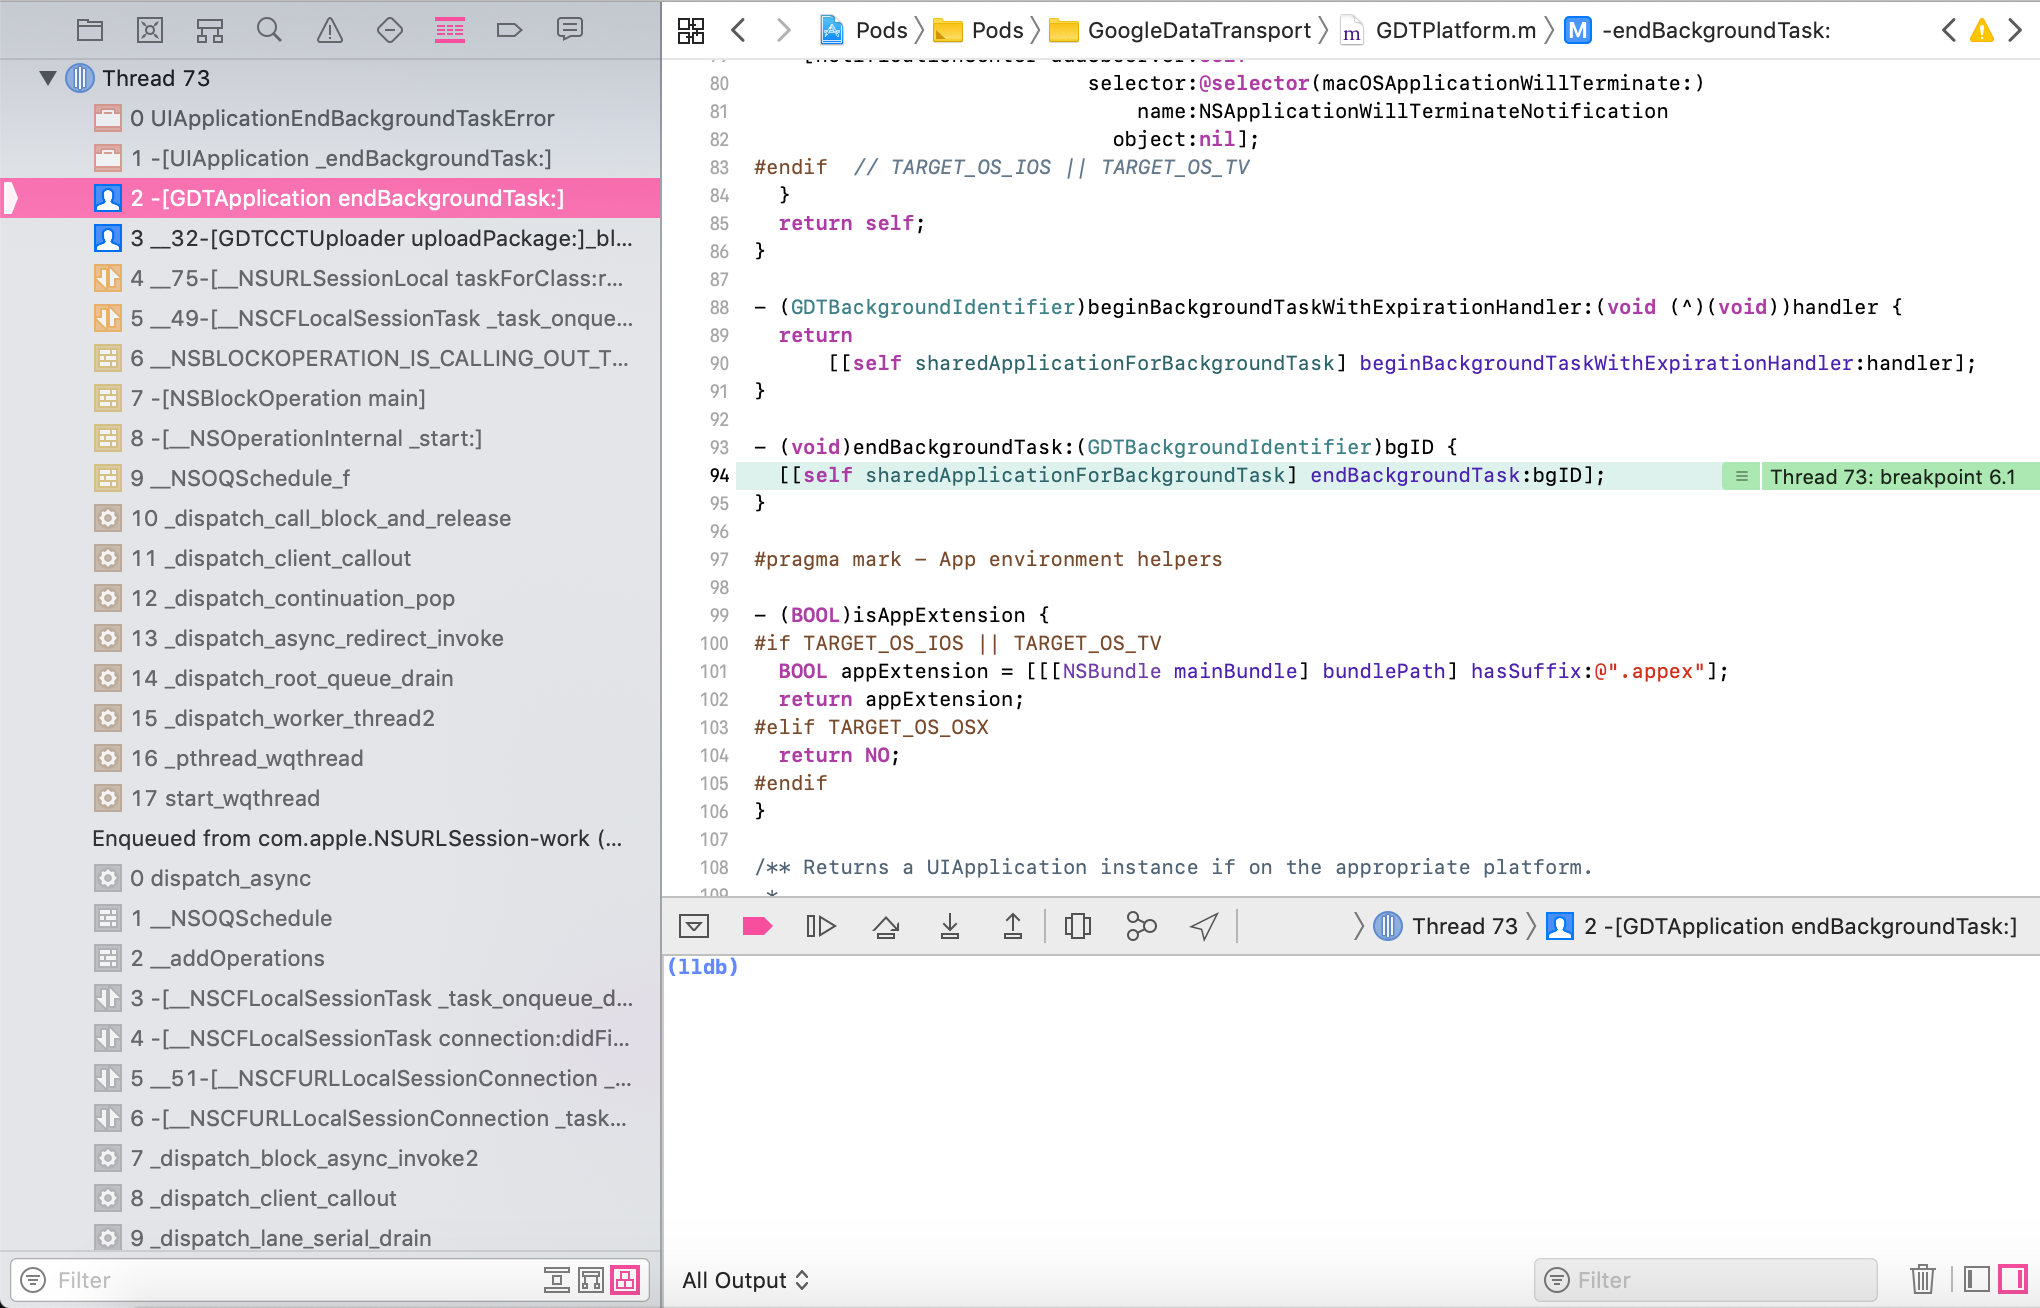
Task: Click the lldb console input line
Action: click(x=900, y=966)
